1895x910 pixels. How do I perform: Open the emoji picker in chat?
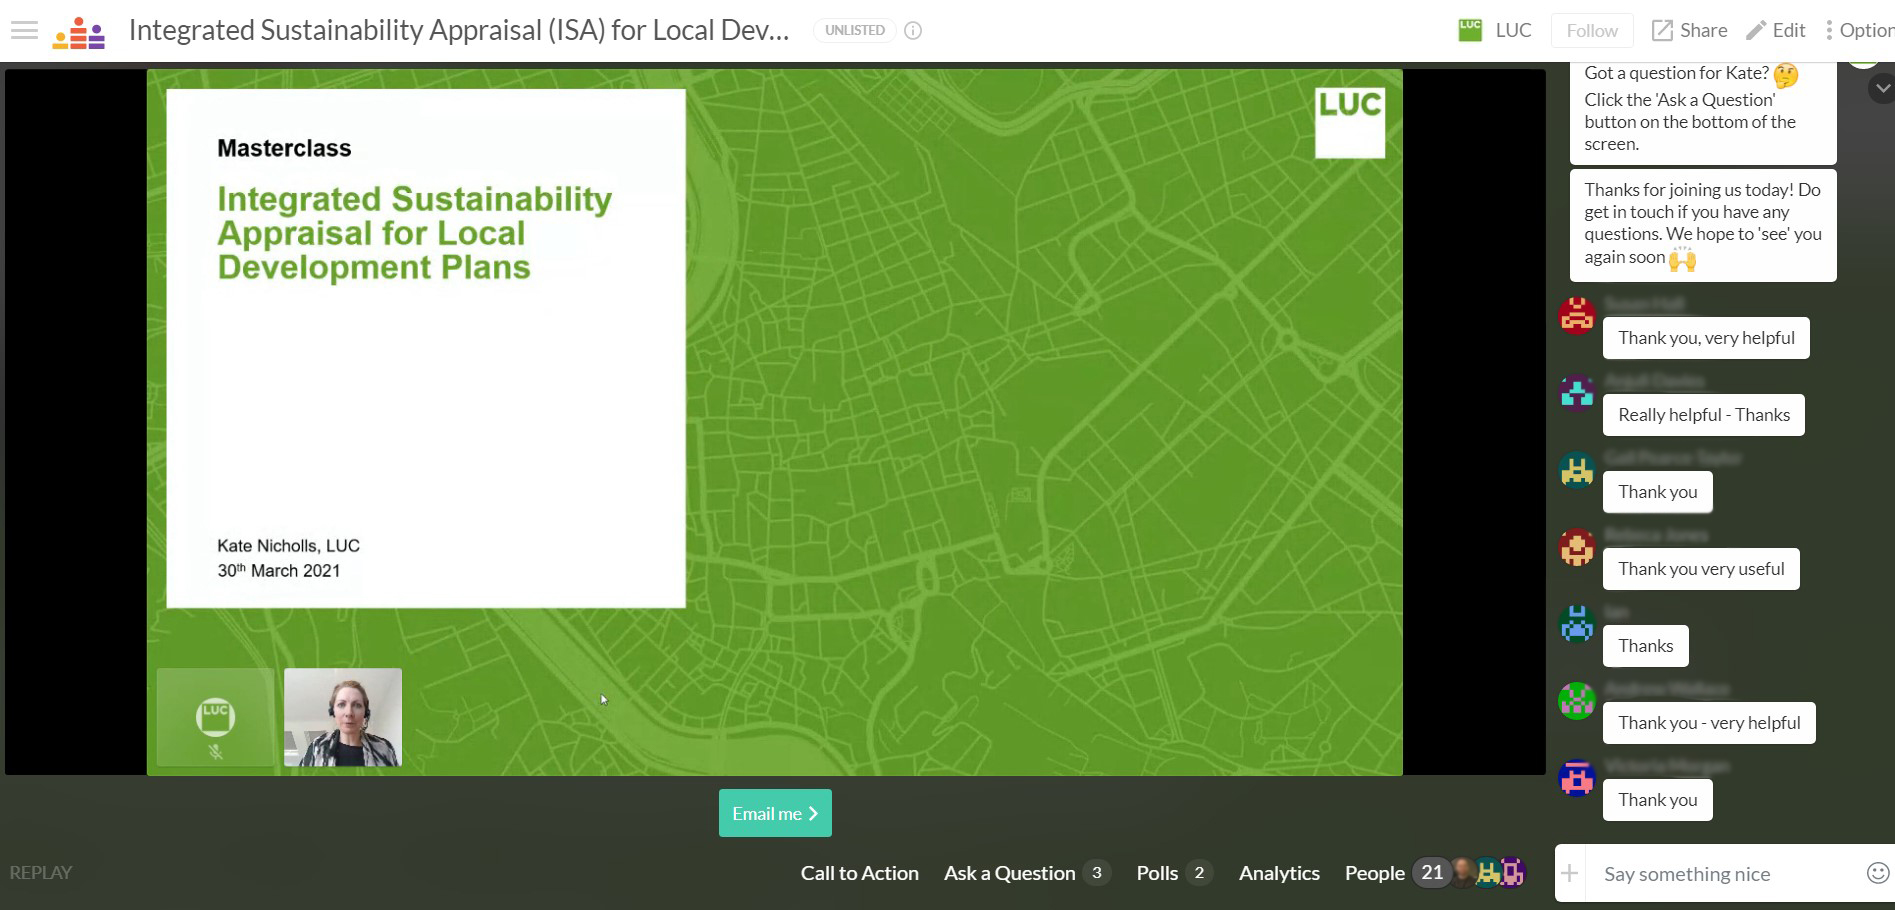click(x=1878, y=873)
